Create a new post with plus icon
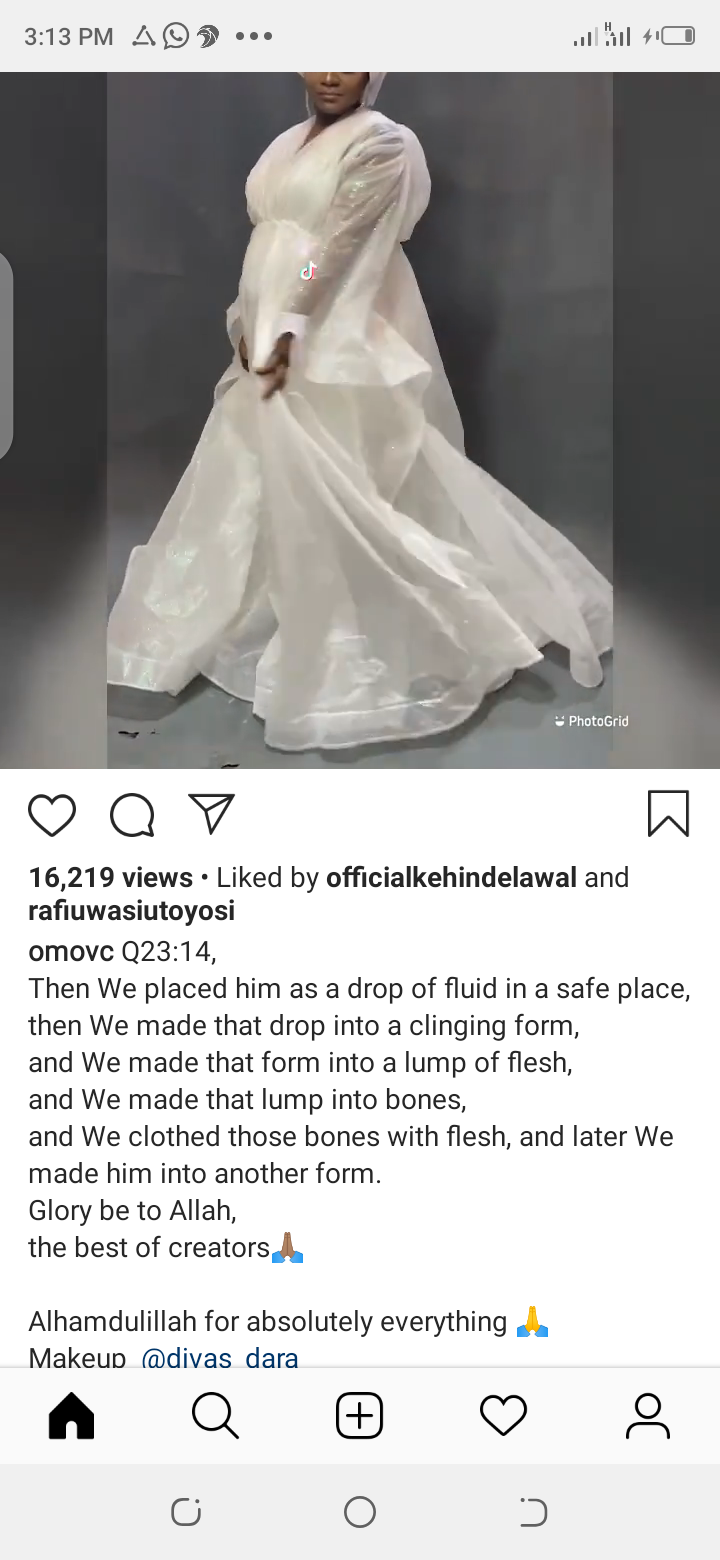720x1560 pixels. click(360, 1416)
